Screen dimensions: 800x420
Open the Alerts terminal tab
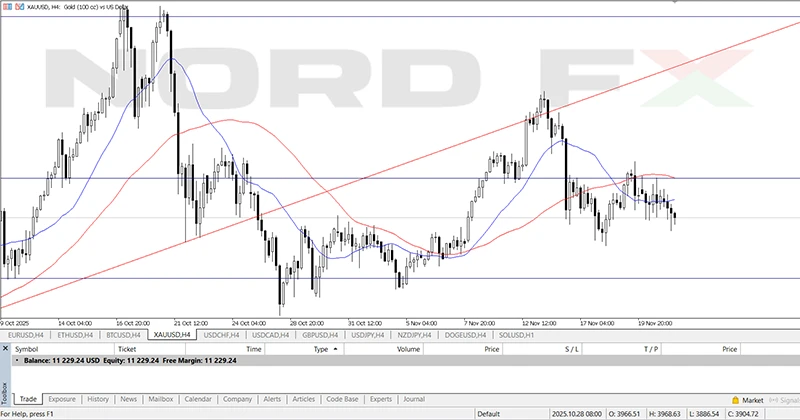click(272, 399)
